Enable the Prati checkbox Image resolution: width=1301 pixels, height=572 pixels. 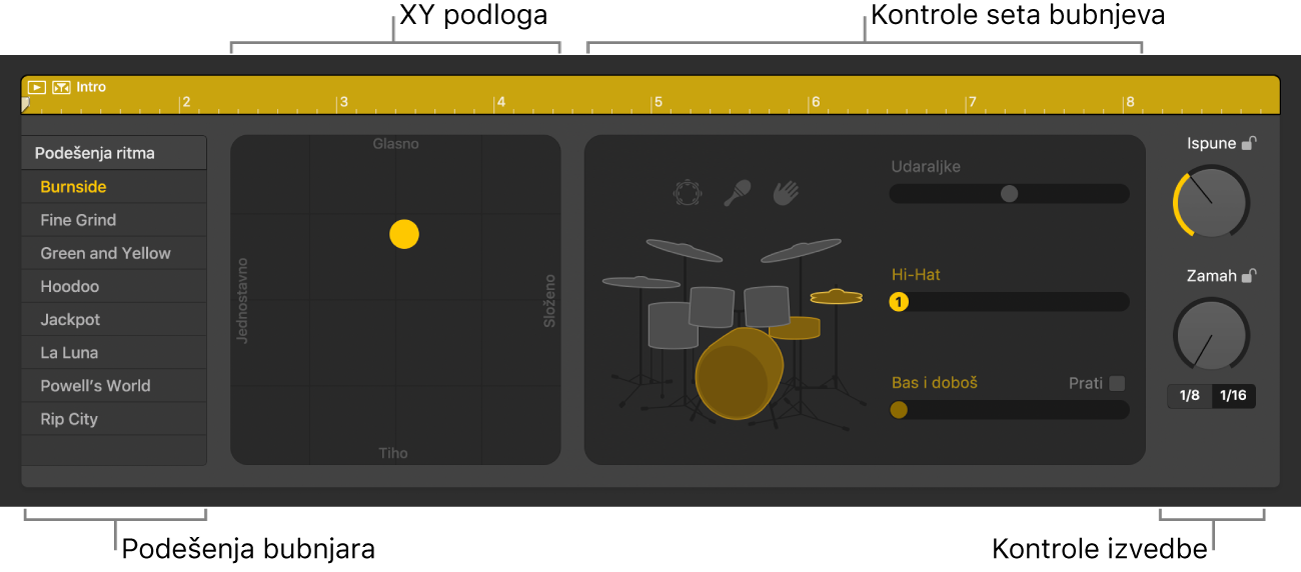point(1117,383)
